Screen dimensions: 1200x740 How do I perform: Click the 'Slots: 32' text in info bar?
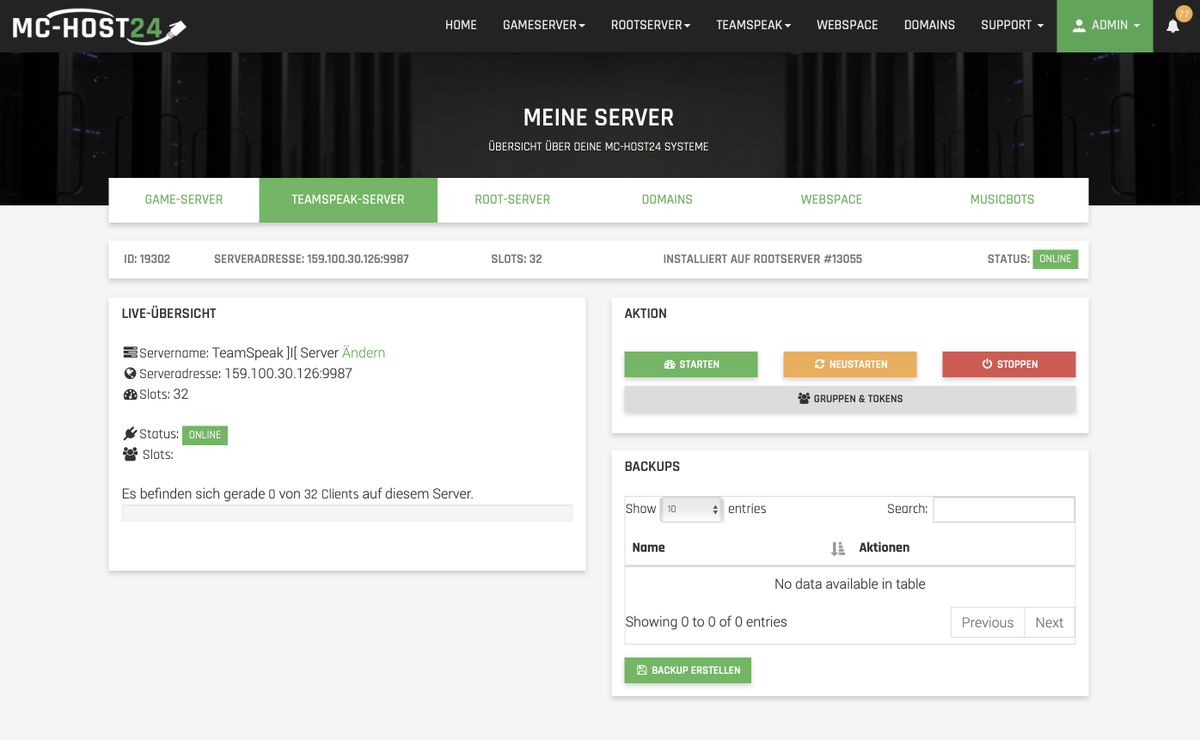[516, 259]
